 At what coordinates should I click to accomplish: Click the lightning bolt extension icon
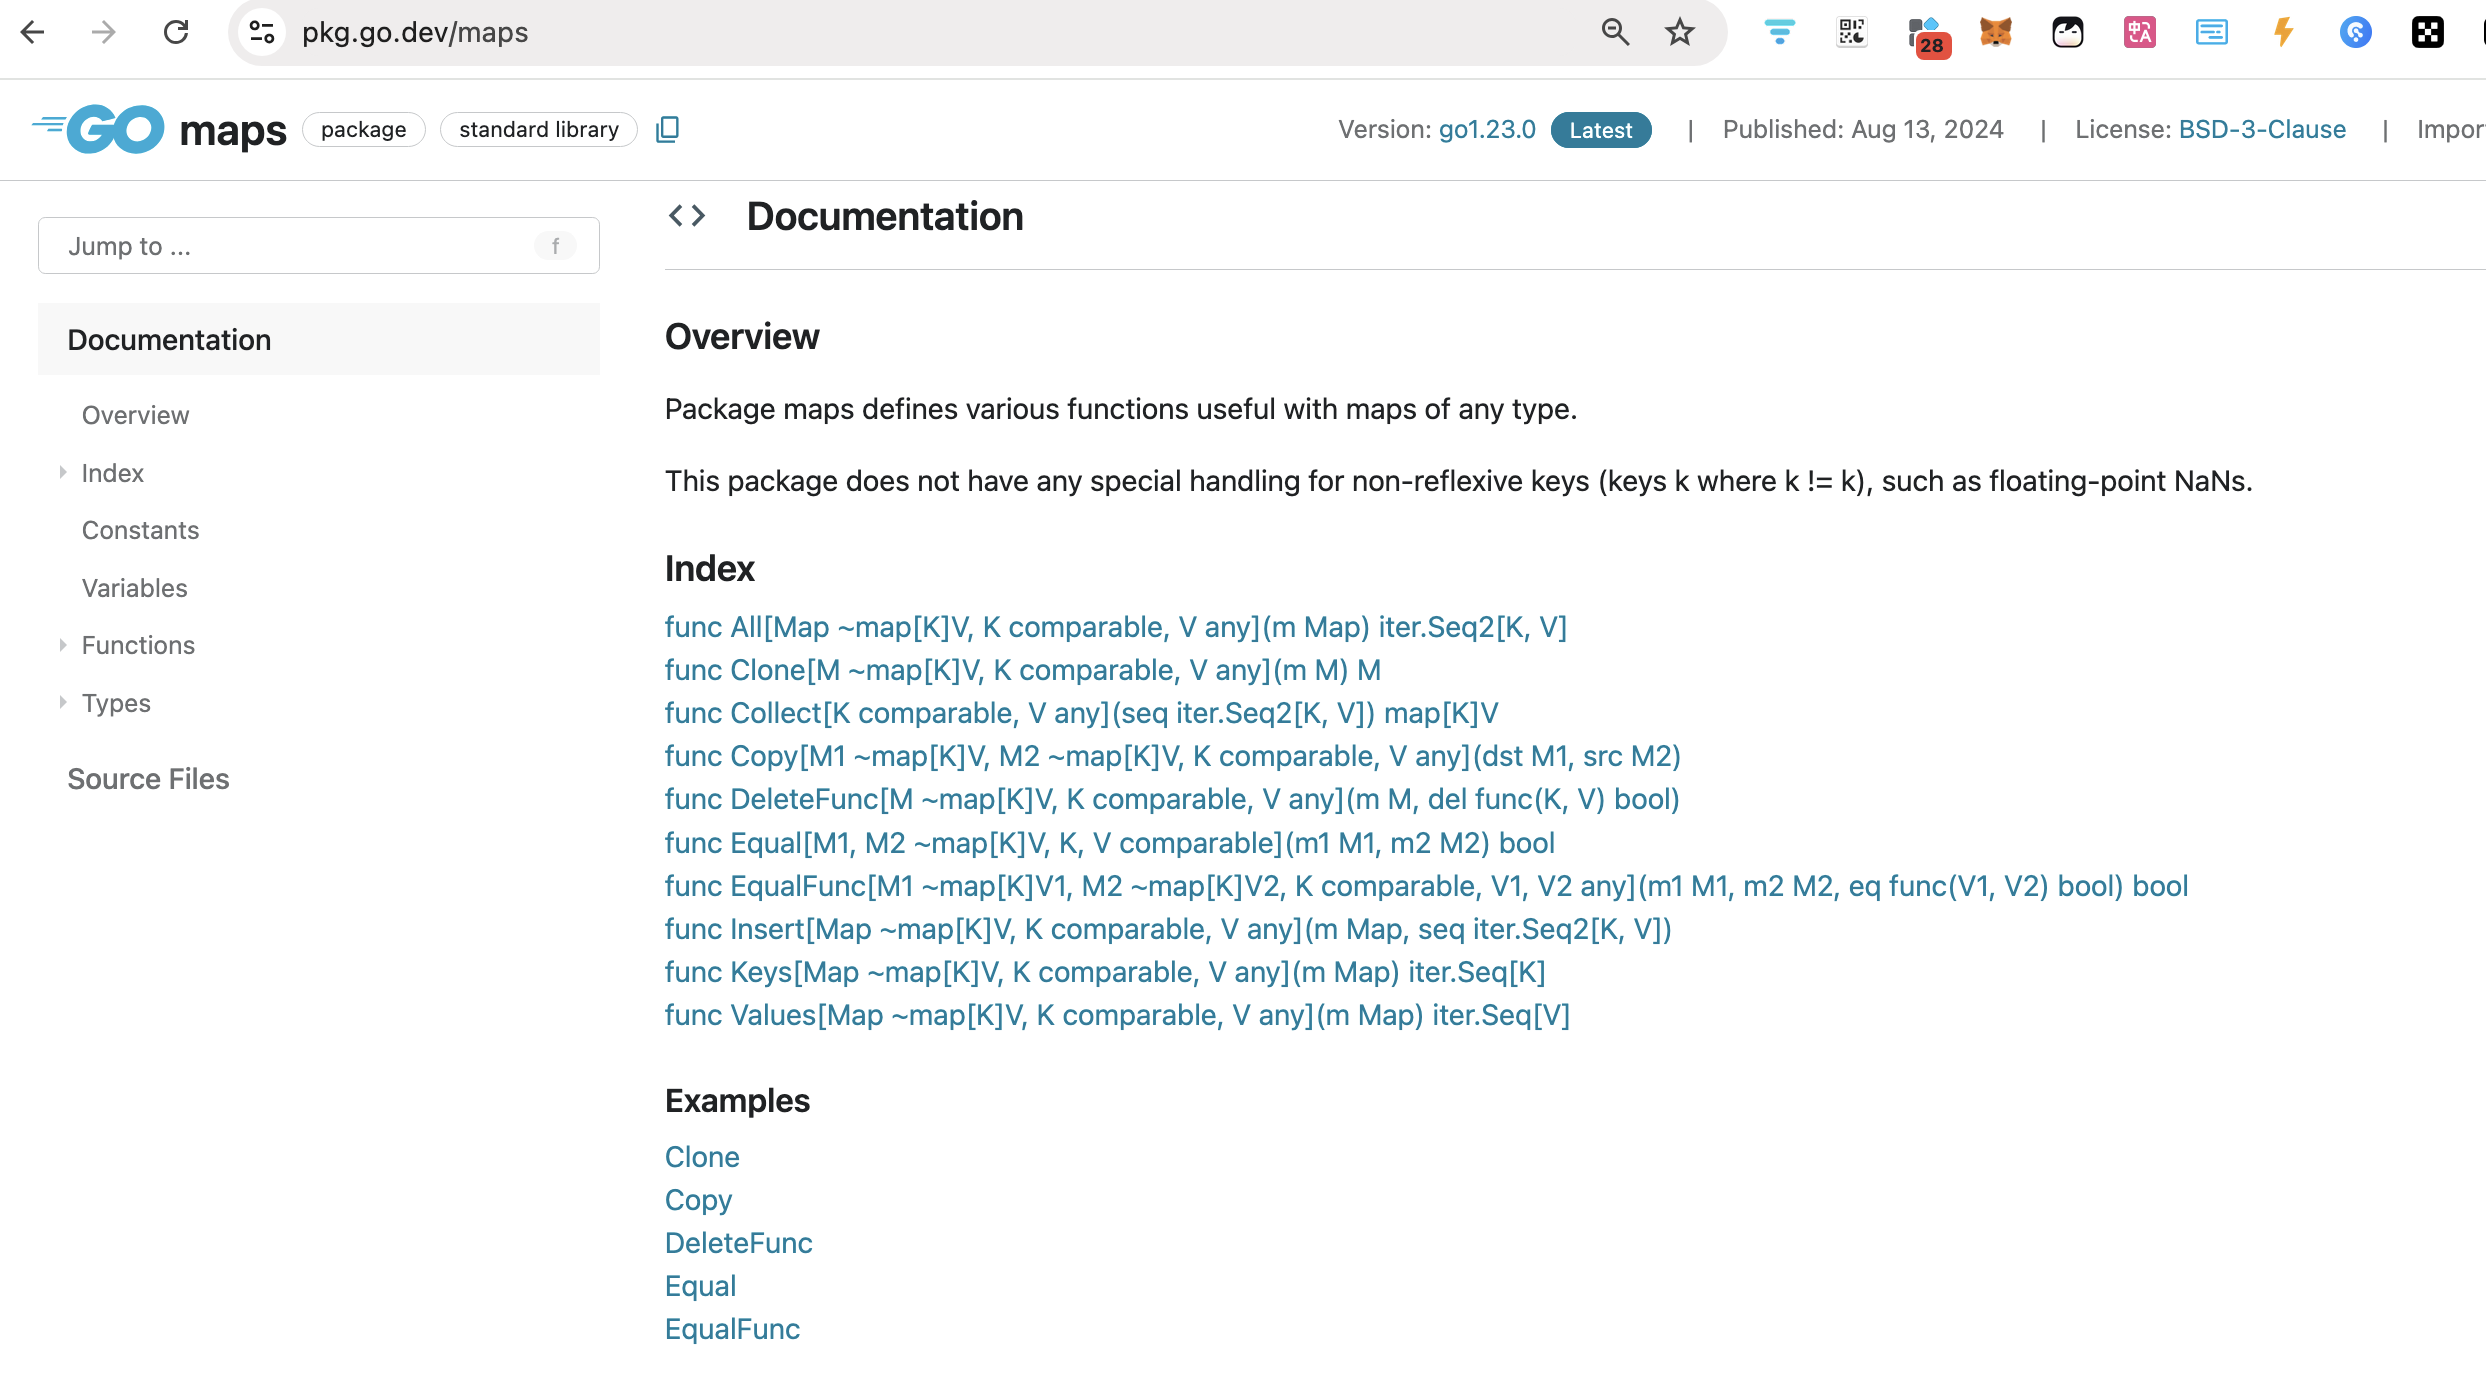point(2283,33)
